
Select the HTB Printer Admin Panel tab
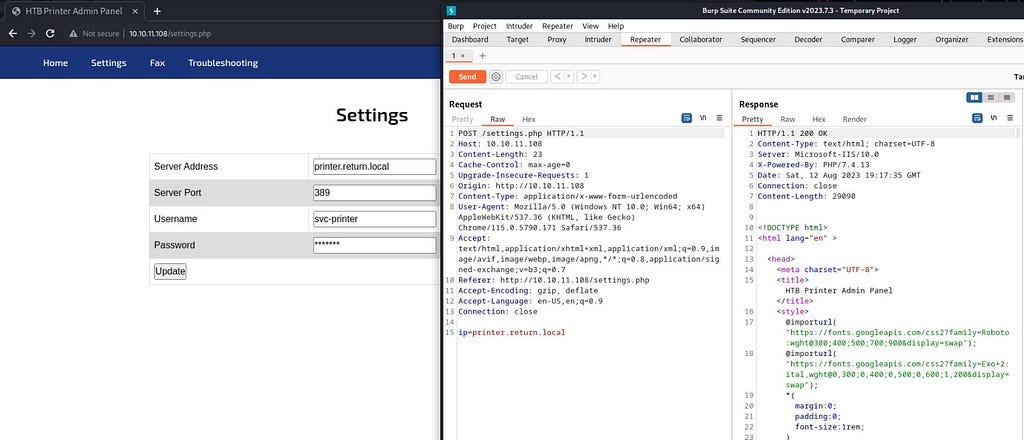tap(73, 11)
